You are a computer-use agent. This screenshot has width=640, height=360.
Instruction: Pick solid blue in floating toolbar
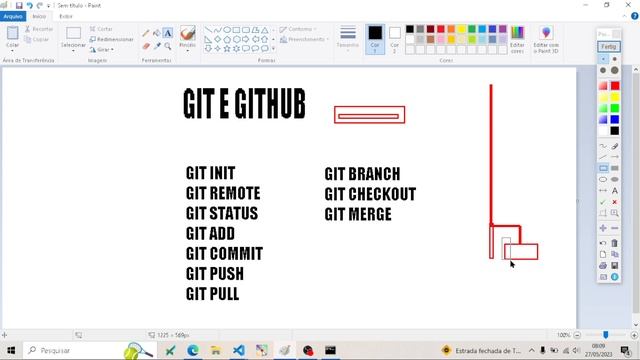615,120
